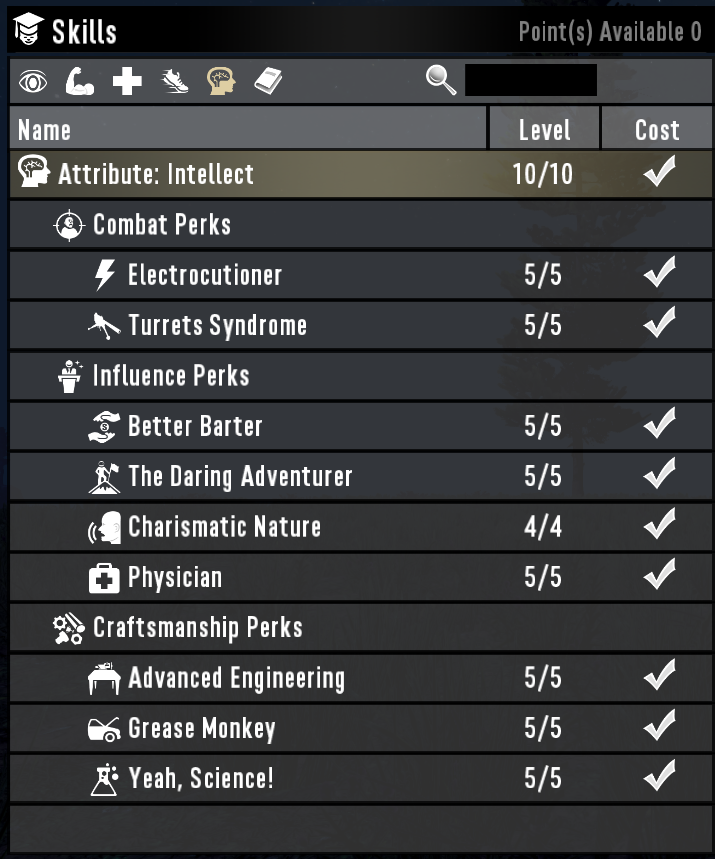Click the Skills graduation cap icon
This screenshot has width=715, height=859.
[x=28, y=30]
